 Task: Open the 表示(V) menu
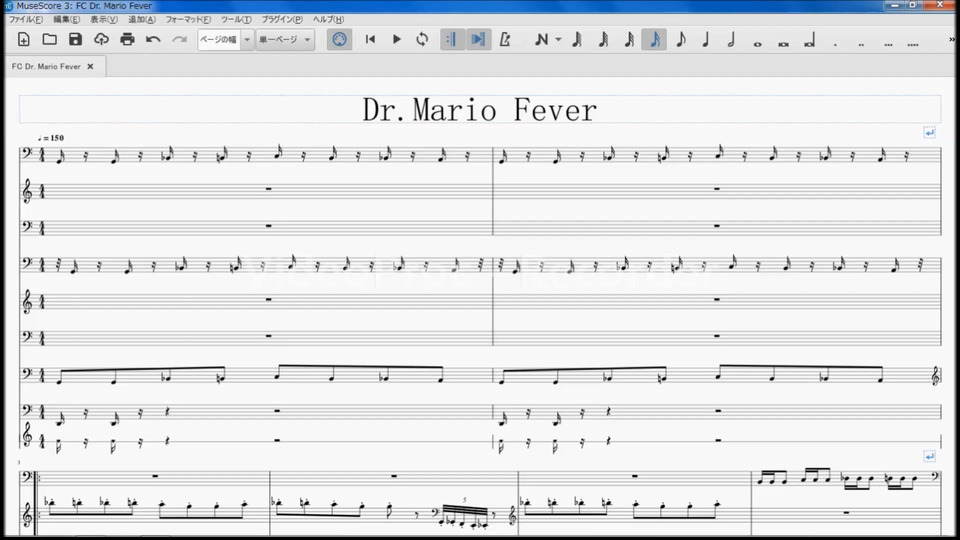click(x=104, y=20)
